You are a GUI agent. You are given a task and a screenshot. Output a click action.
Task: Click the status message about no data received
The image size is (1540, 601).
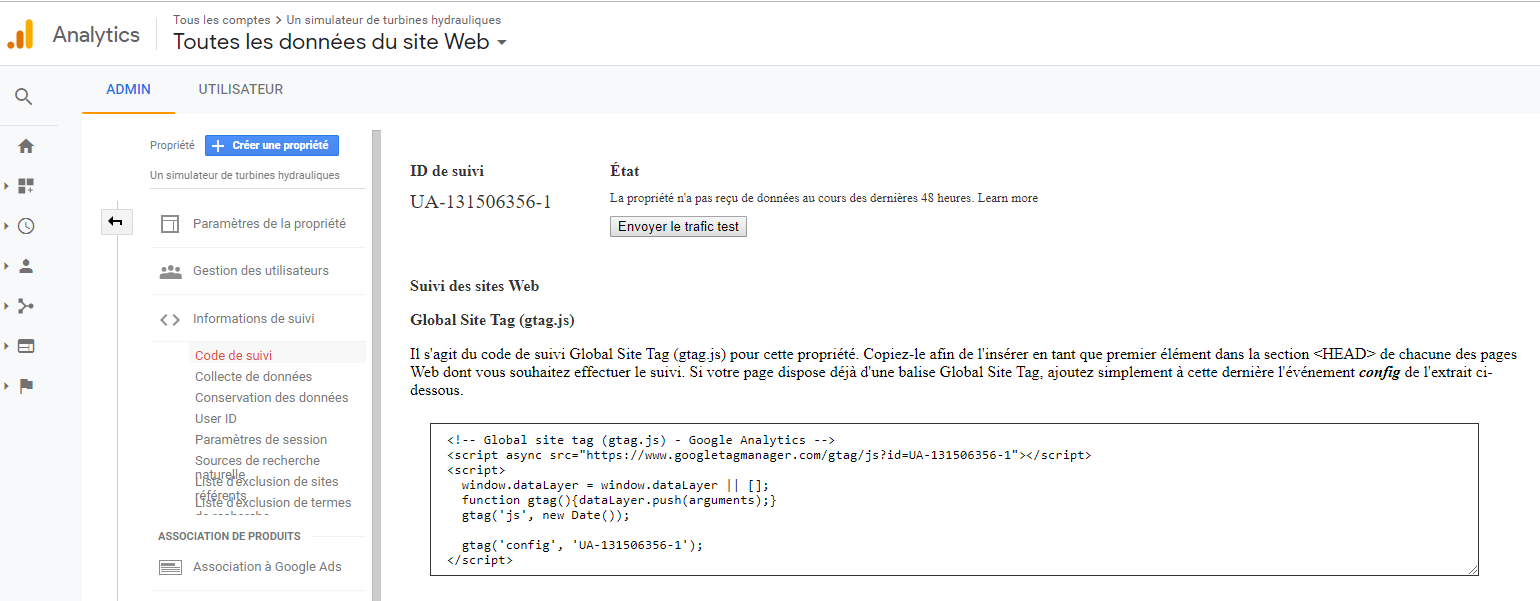pyautogui.click(x=792, y=198)
